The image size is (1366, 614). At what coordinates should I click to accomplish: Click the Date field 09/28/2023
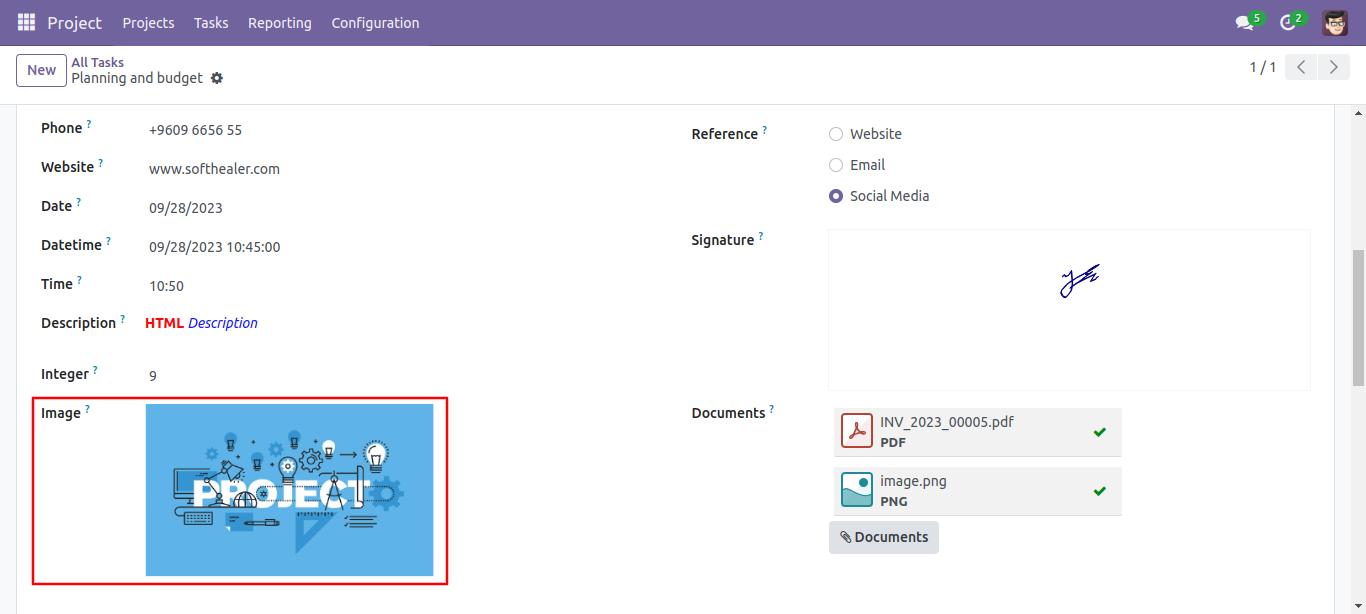(x=186, y=208)
